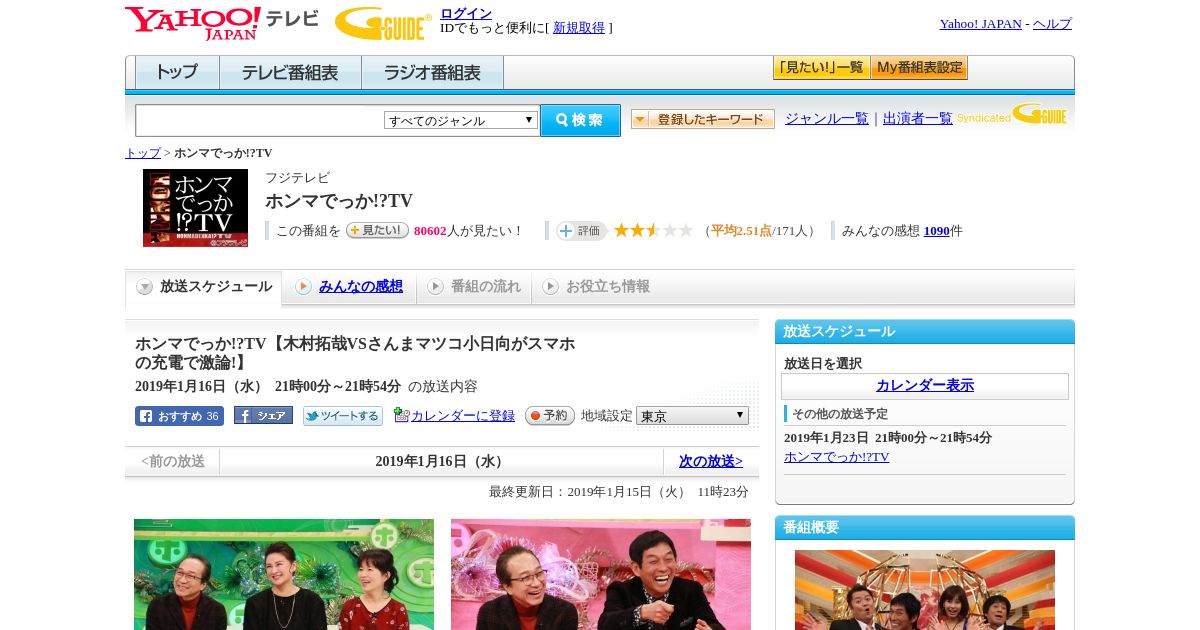This screenshot has height=630, width=1200.
Task: Click the program search input field
Action: 260,120
